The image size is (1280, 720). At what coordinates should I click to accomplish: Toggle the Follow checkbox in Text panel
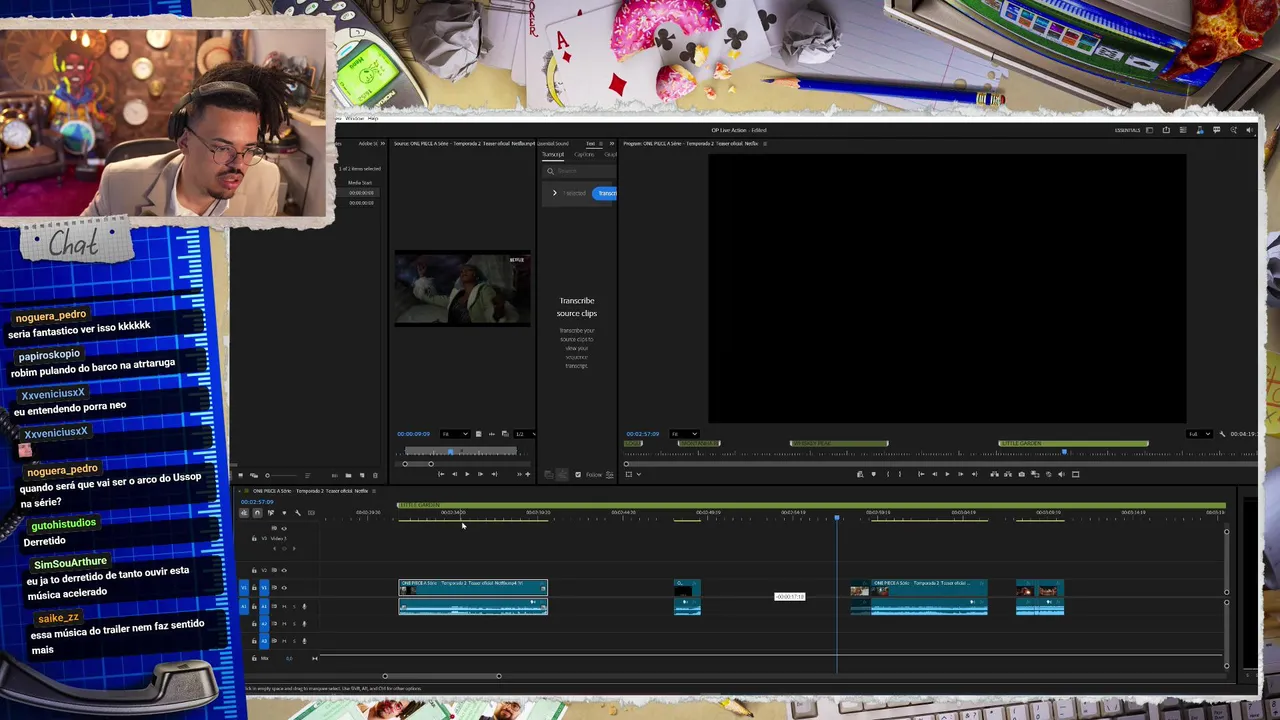578,474
